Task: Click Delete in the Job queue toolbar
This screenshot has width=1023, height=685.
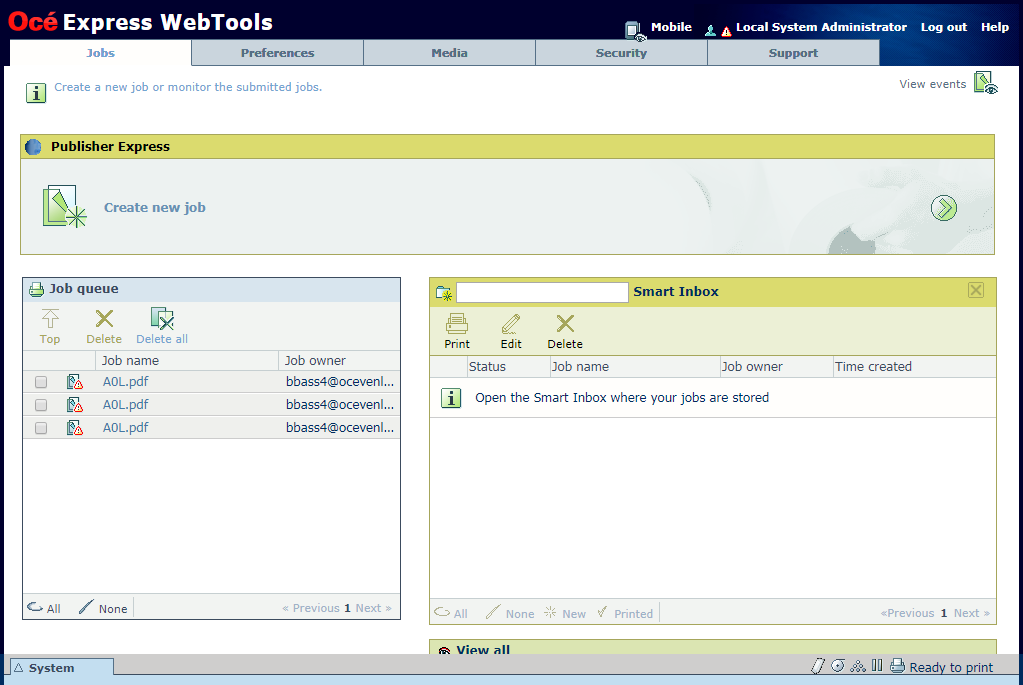Action: [104, 326]
